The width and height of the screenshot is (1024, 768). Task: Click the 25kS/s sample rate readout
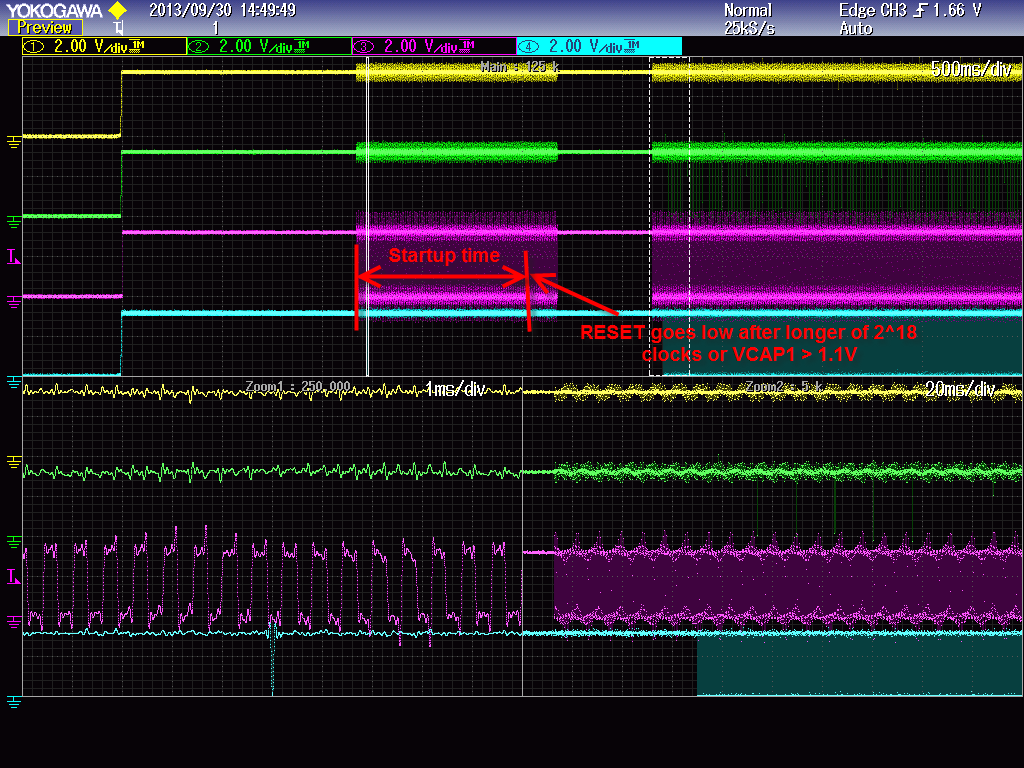pos(748,29)
